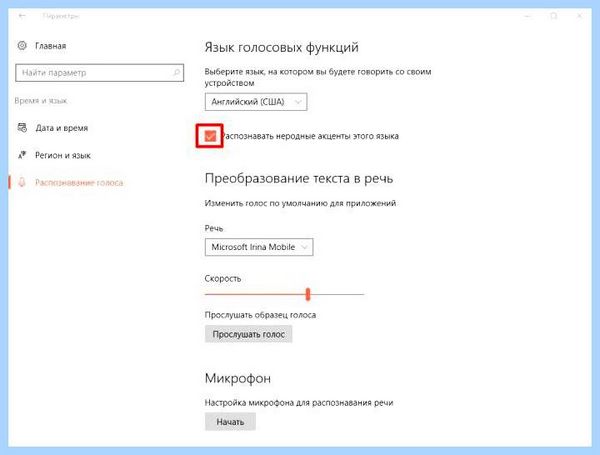Image resolution: width=600 pixels, height=455 pixels.
Task: Click the Прослушать голос button
Action: click(249, 334)
